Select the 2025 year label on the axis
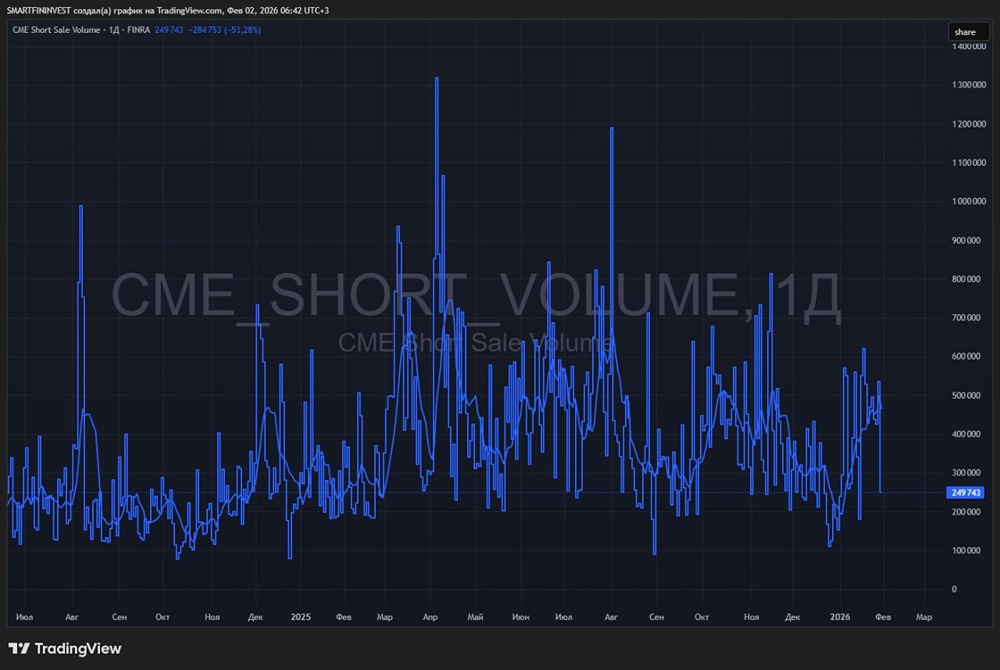This screenshot has height=670, width=1000. (301, 617)
